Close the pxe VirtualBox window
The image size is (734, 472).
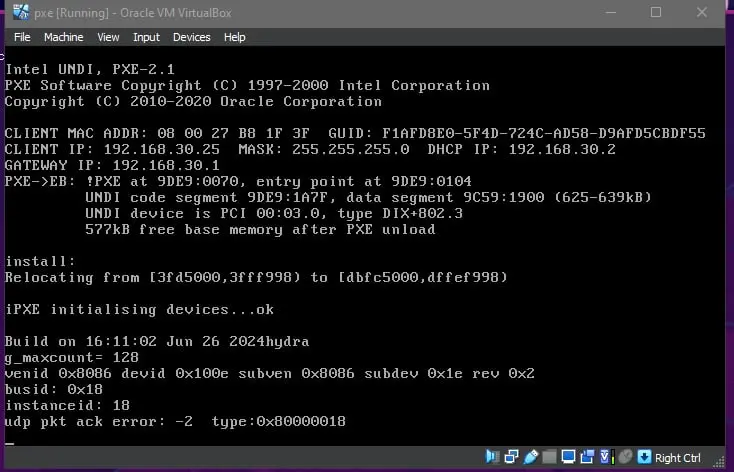[x=702, y=12]
